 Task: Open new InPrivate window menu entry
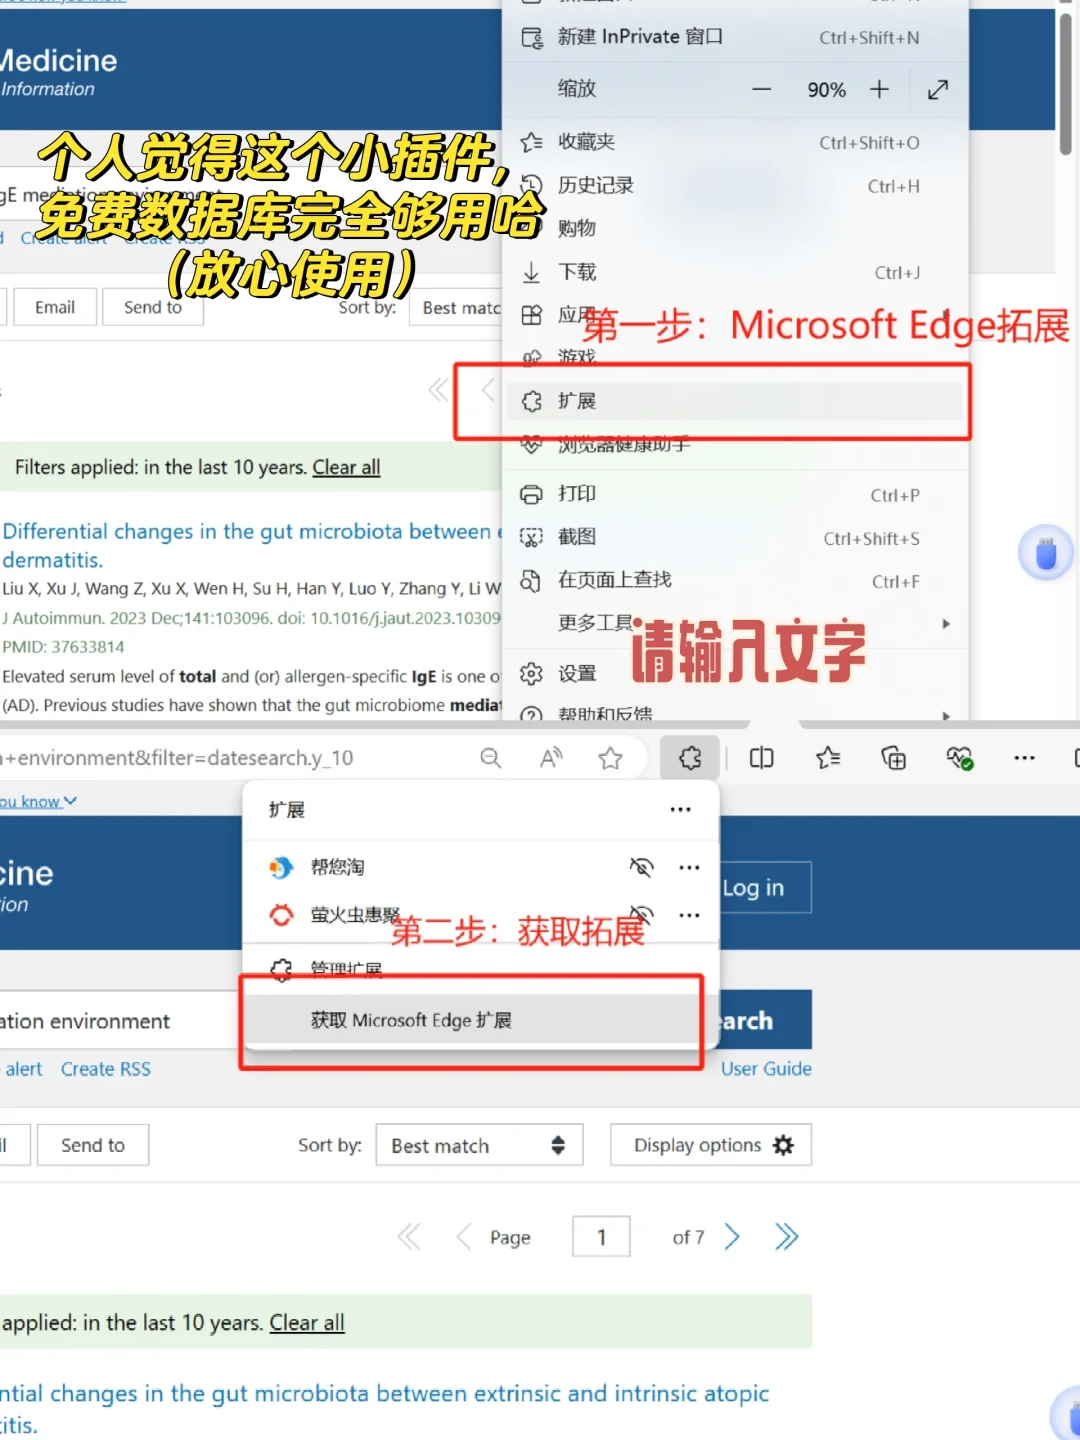click(x=735, y=37)
